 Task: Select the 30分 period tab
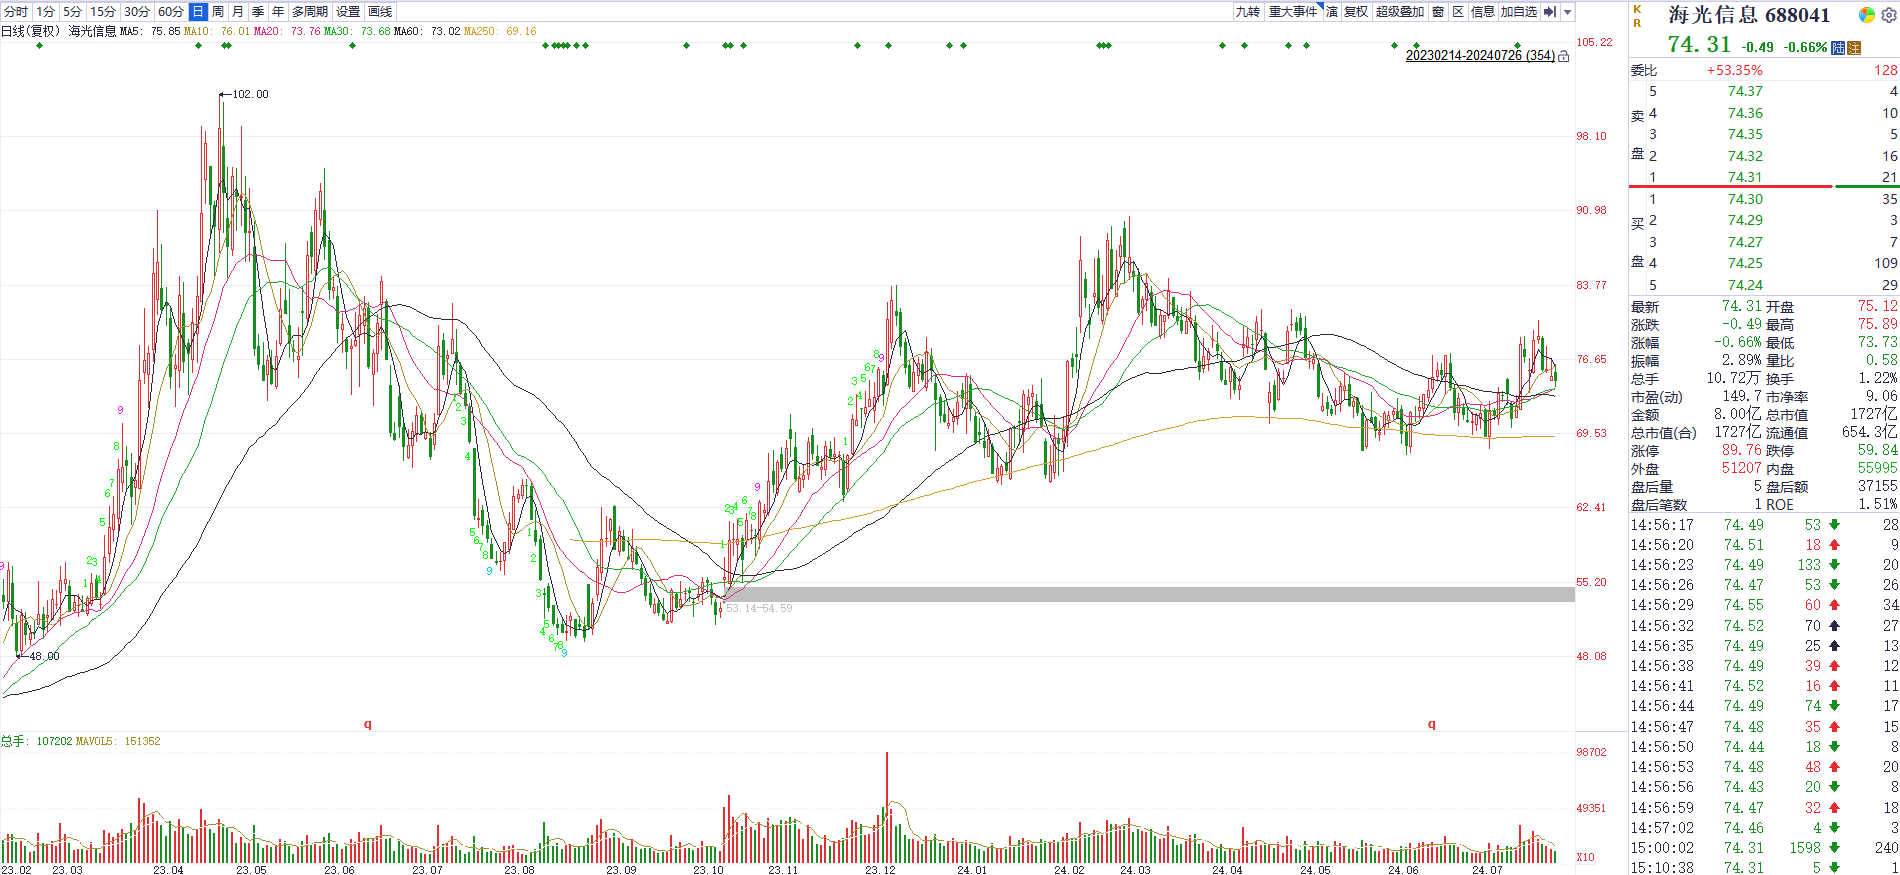coord(137,12)
